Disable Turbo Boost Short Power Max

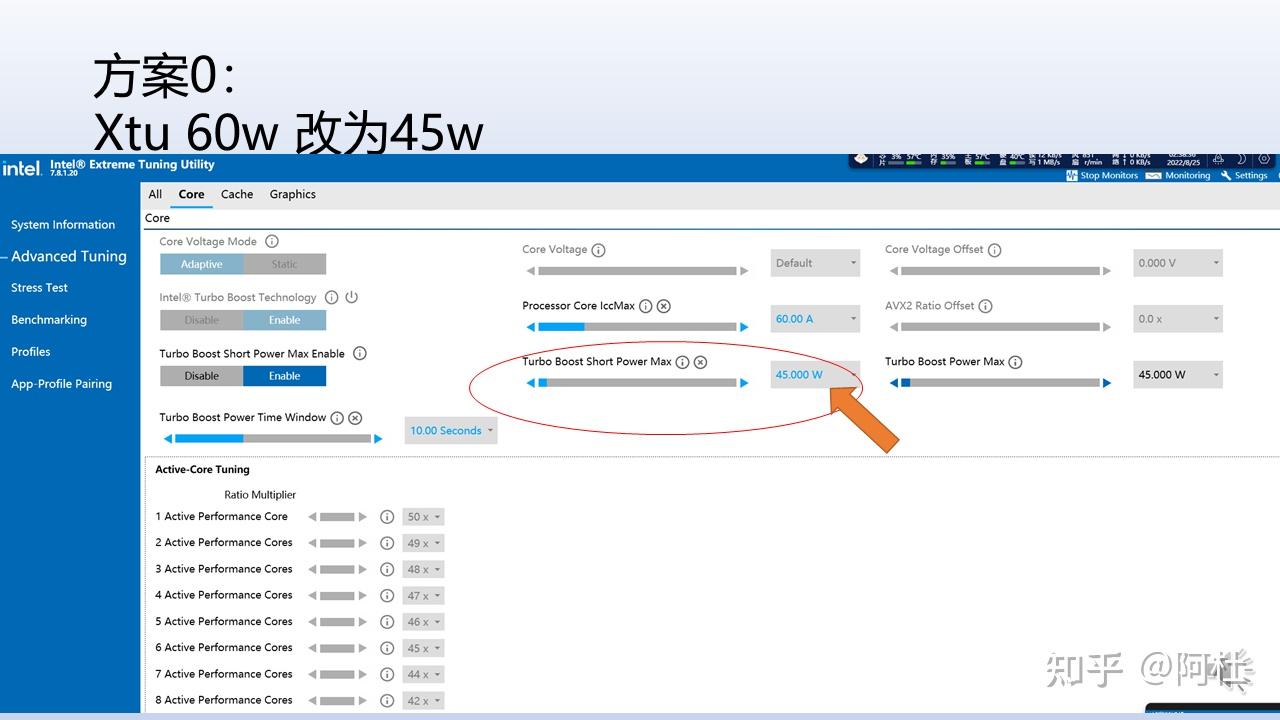pos(201,375)
